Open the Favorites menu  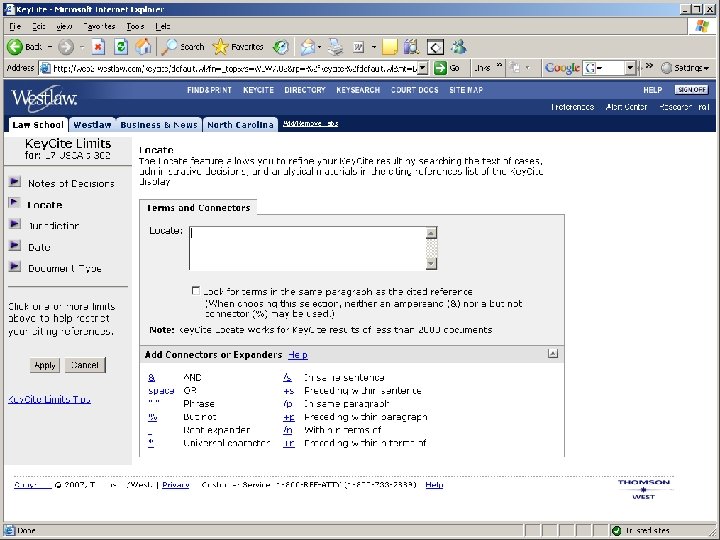tap(99, 27)
